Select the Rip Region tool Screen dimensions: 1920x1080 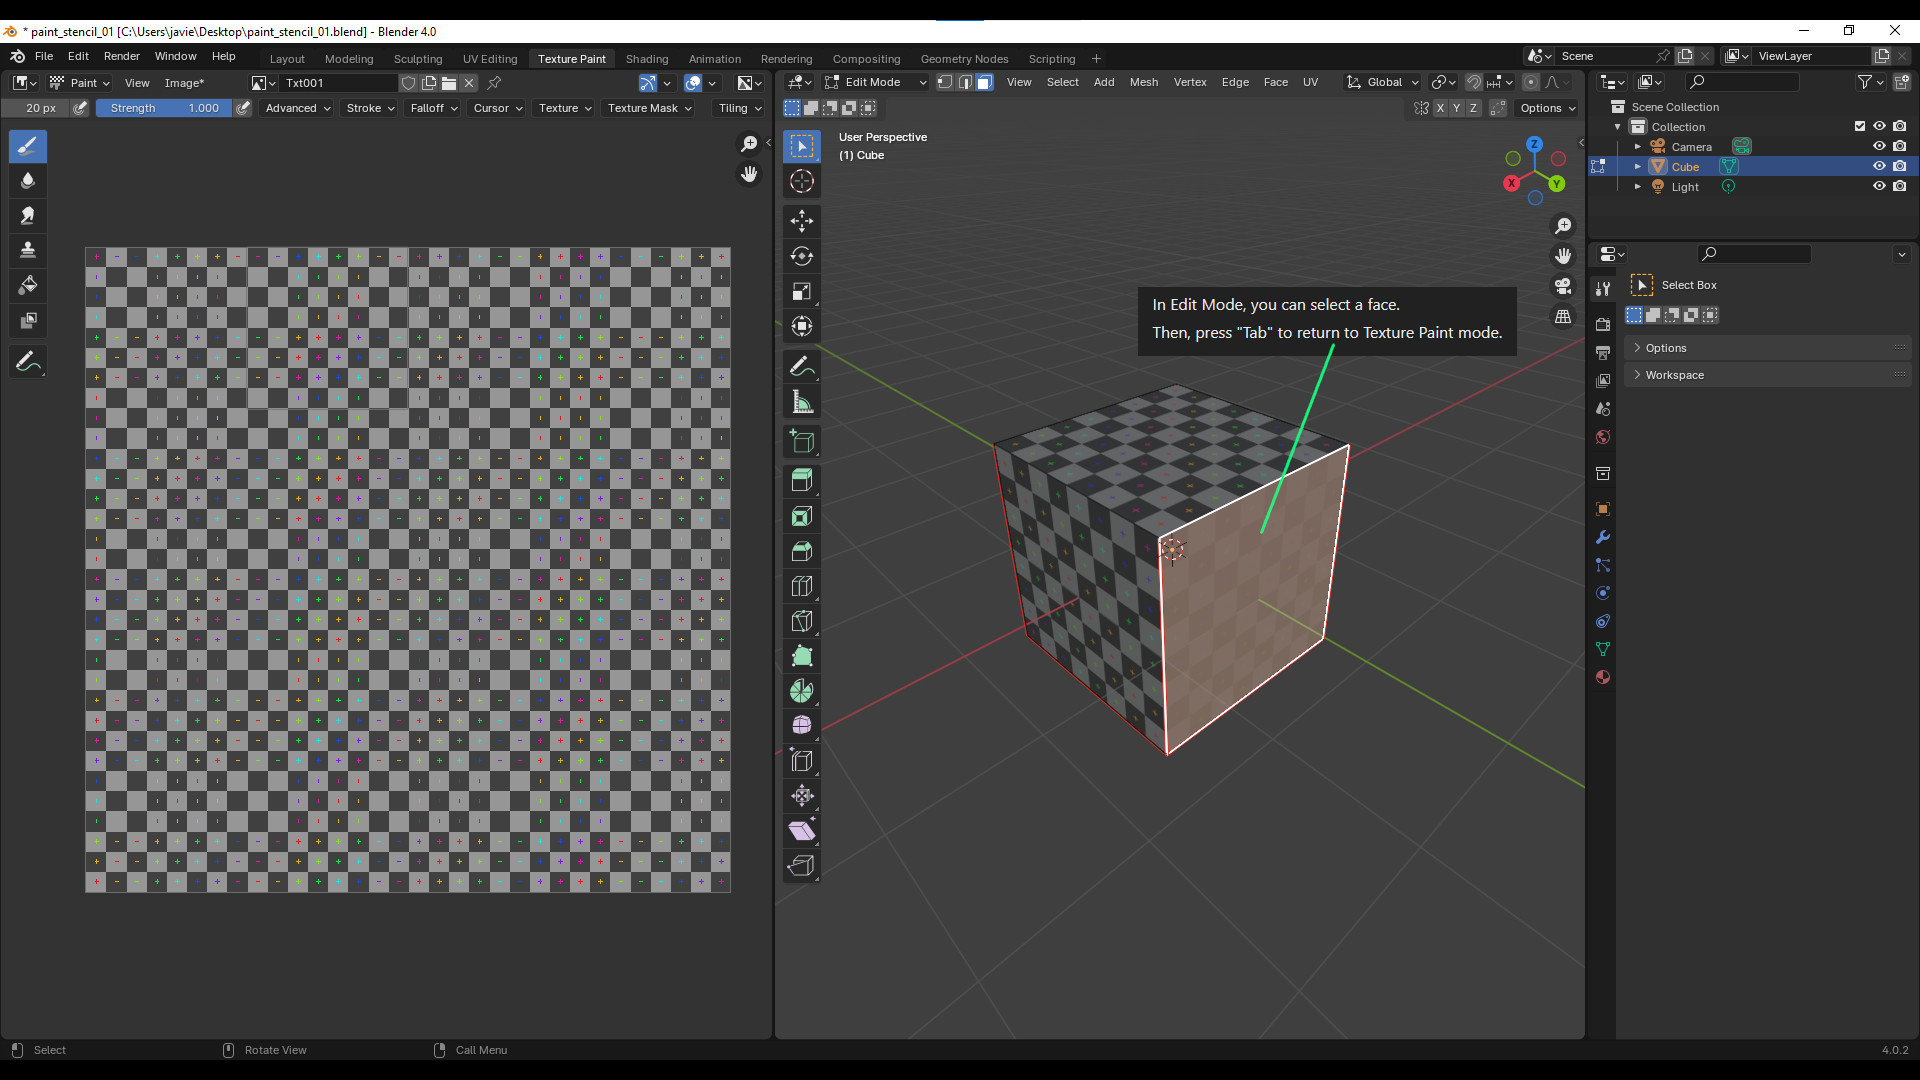tap(802, 866)
